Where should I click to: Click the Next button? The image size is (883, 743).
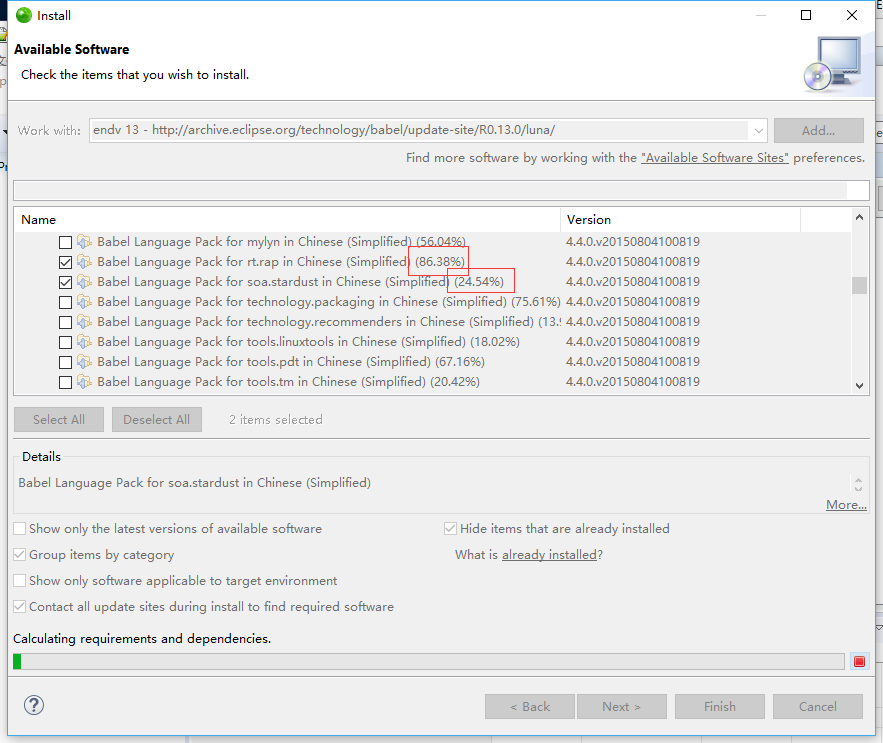[622, 706]
